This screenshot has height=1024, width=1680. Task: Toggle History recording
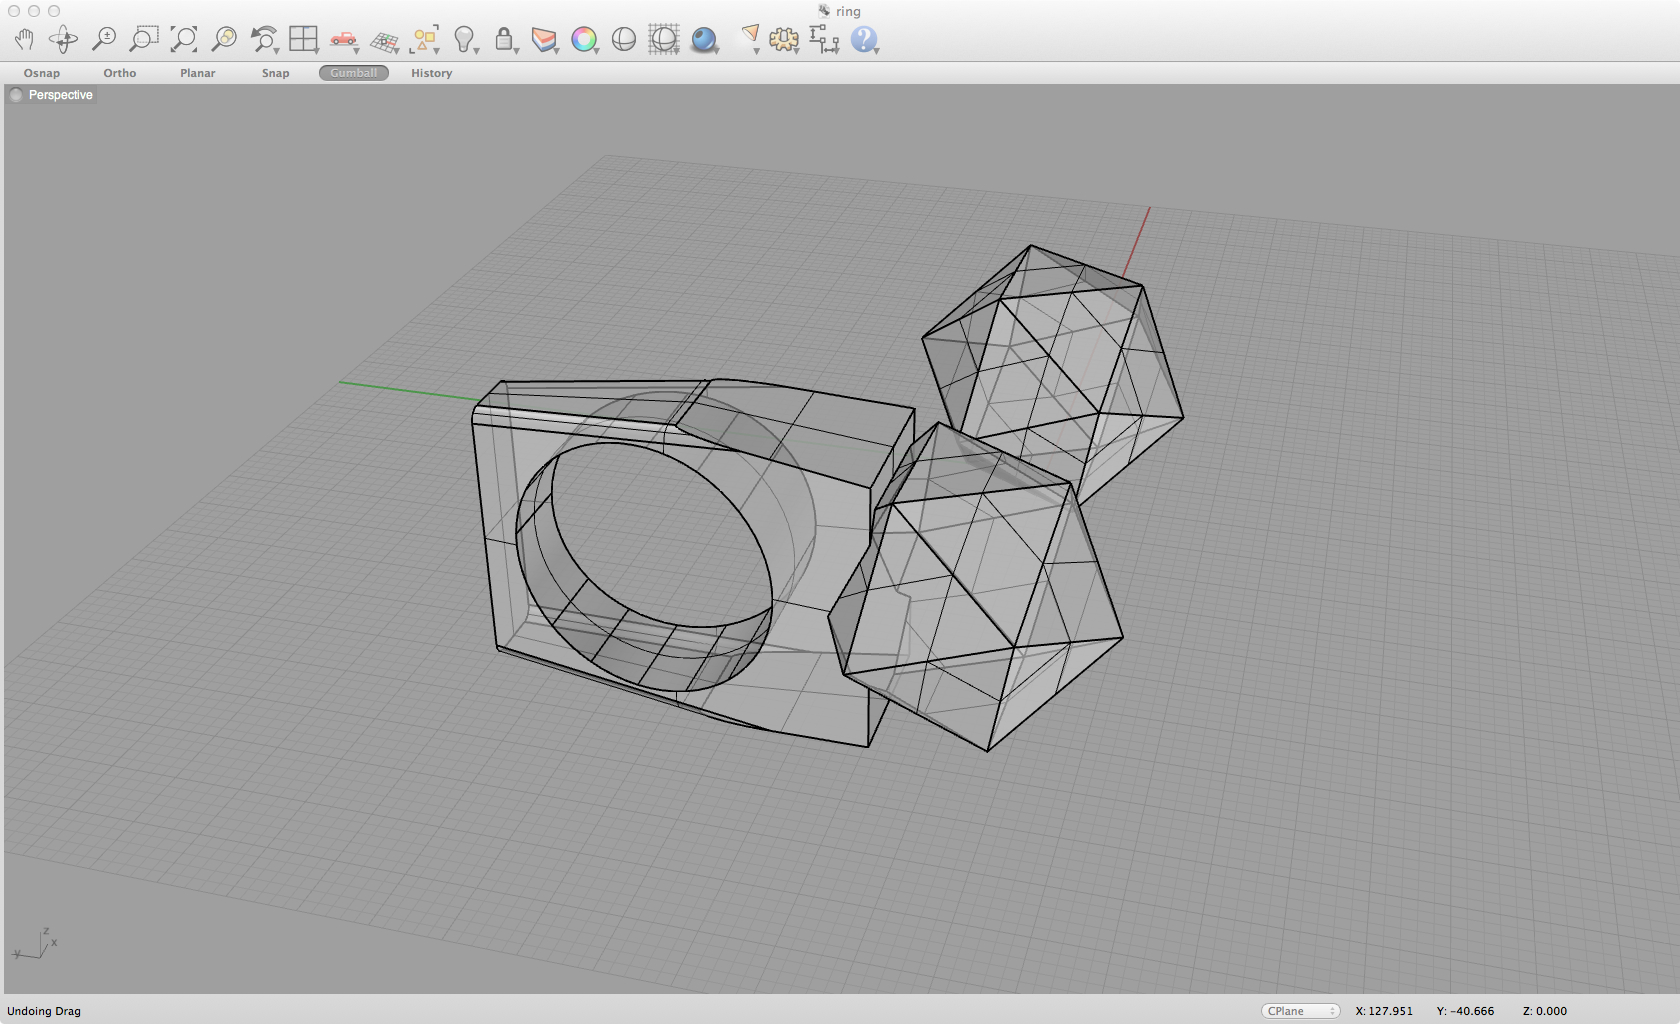click(x=432, y=73)
